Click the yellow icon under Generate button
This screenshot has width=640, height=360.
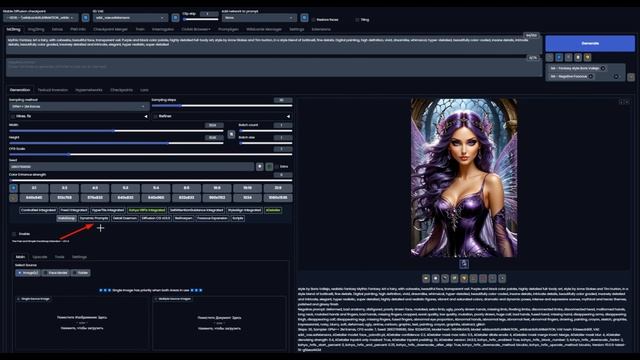587,58
